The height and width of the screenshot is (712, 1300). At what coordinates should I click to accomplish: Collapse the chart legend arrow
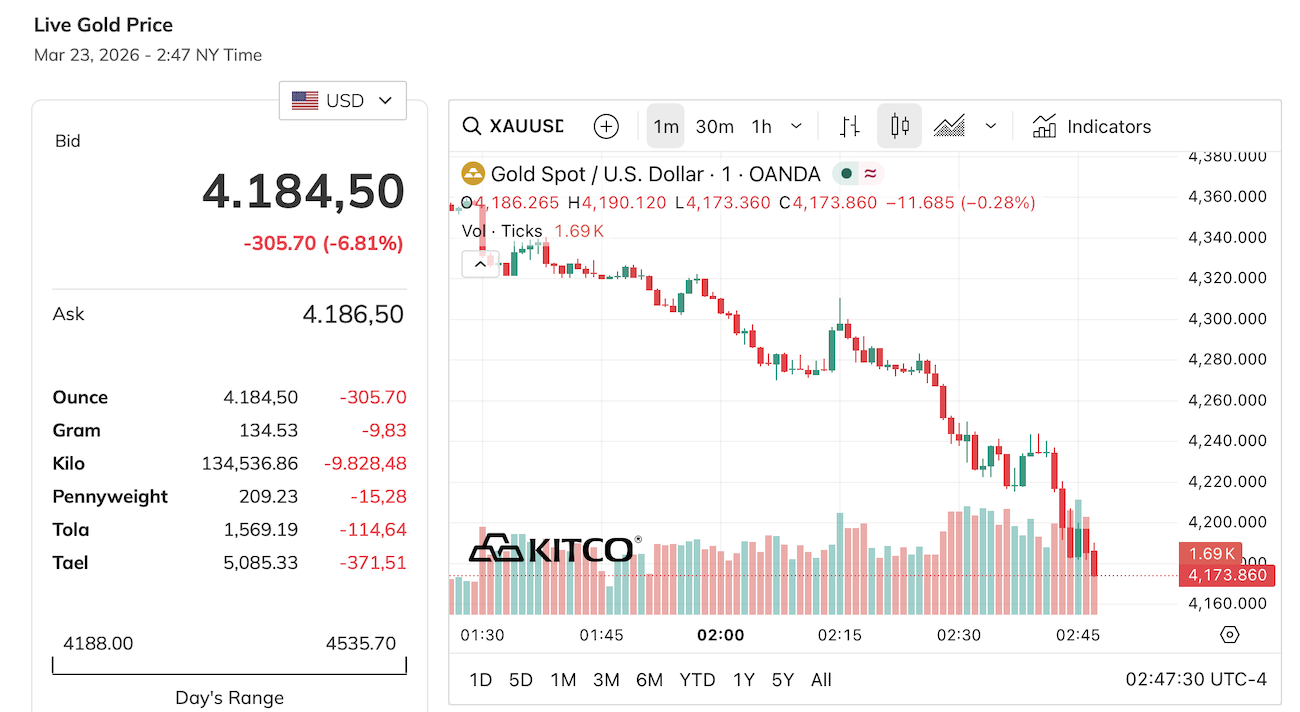click(x=480, y=264)
